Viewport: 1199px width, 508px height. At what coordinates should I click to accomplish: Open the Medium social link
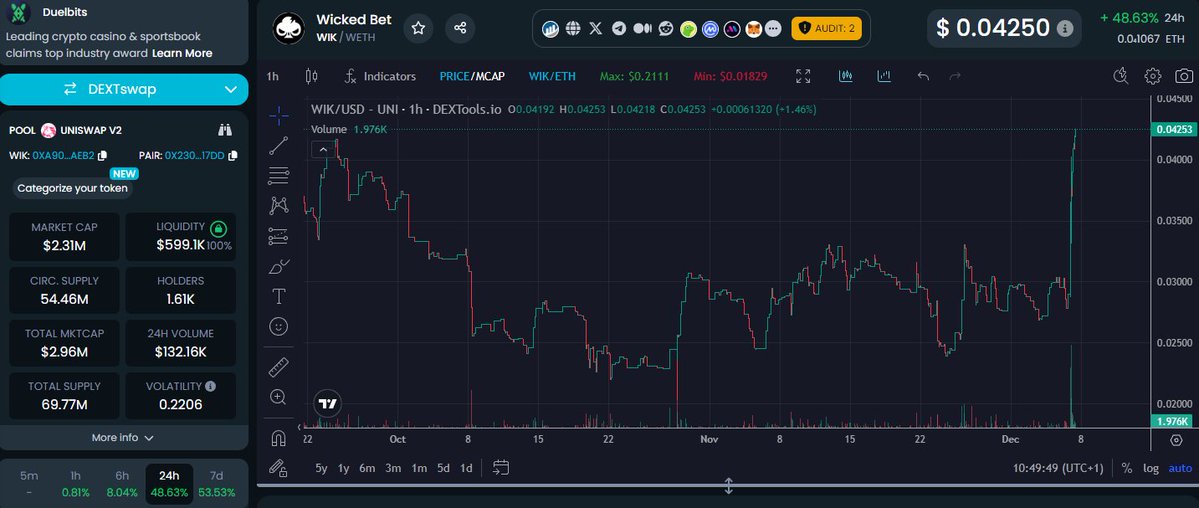643,29
